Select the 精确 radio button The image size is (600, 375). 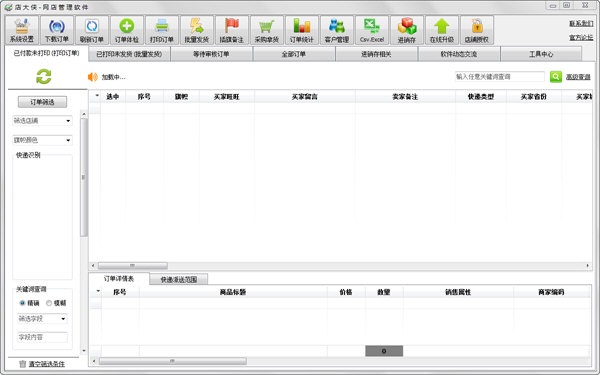22,303
